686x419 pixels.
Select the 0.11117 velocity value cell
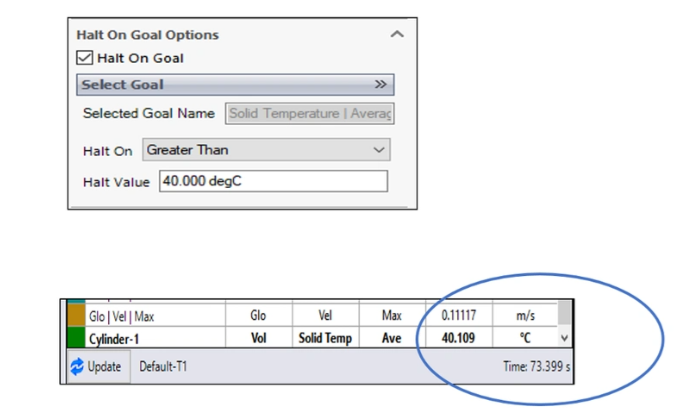pos(459,315)
